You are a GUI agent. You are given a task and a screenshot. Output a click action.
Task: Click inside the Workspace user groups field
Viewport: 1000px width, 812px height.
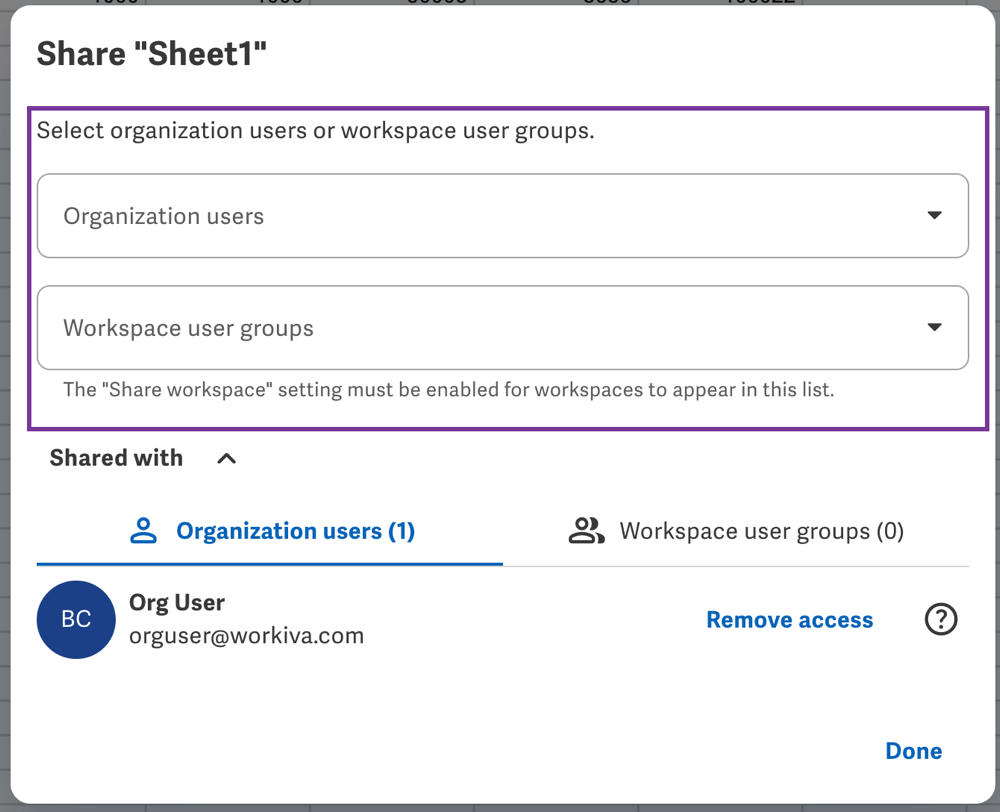pos(480,328)
